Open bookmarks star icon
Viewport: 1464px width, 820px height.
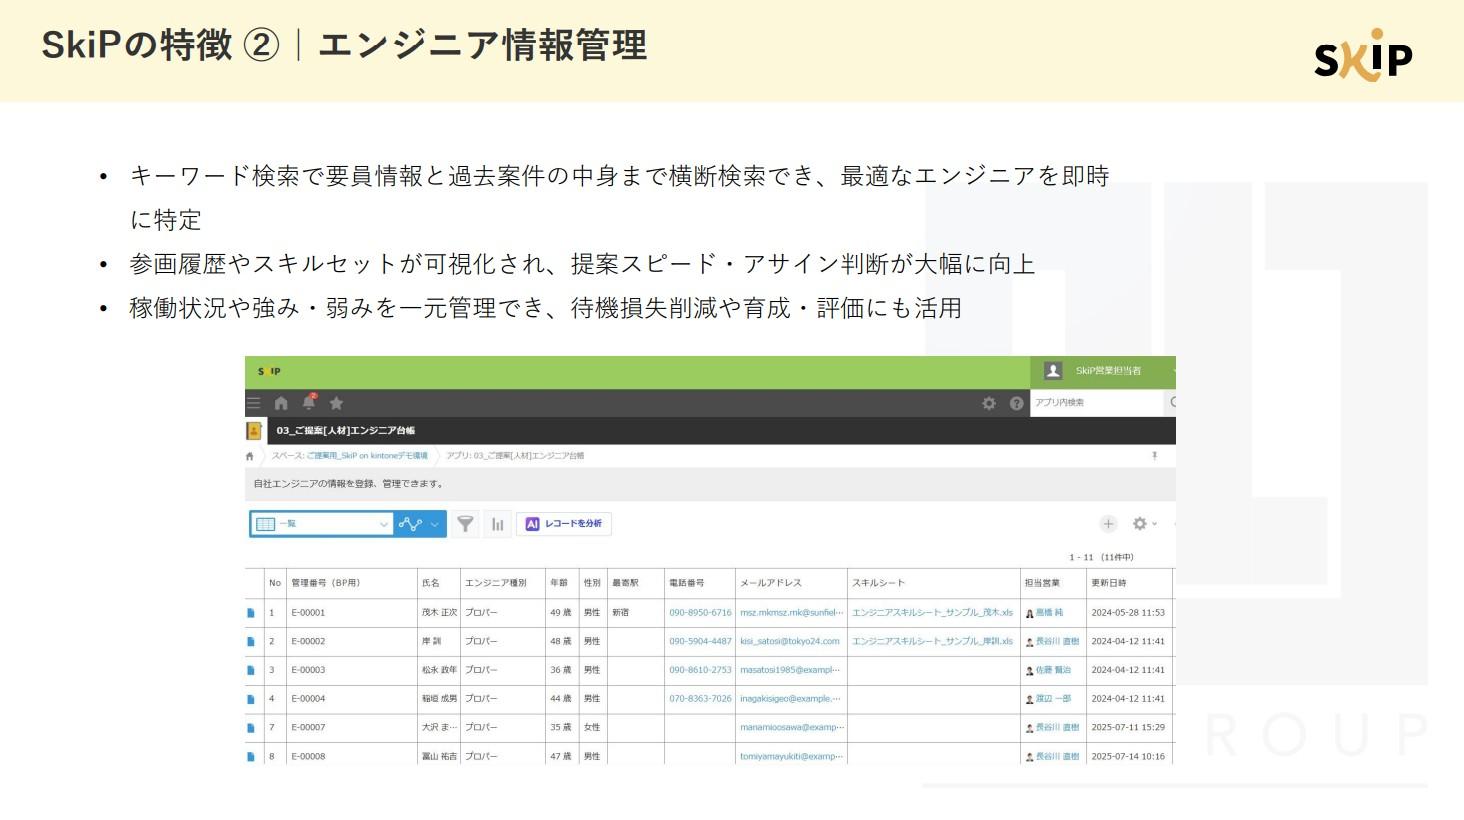[337, 403]
